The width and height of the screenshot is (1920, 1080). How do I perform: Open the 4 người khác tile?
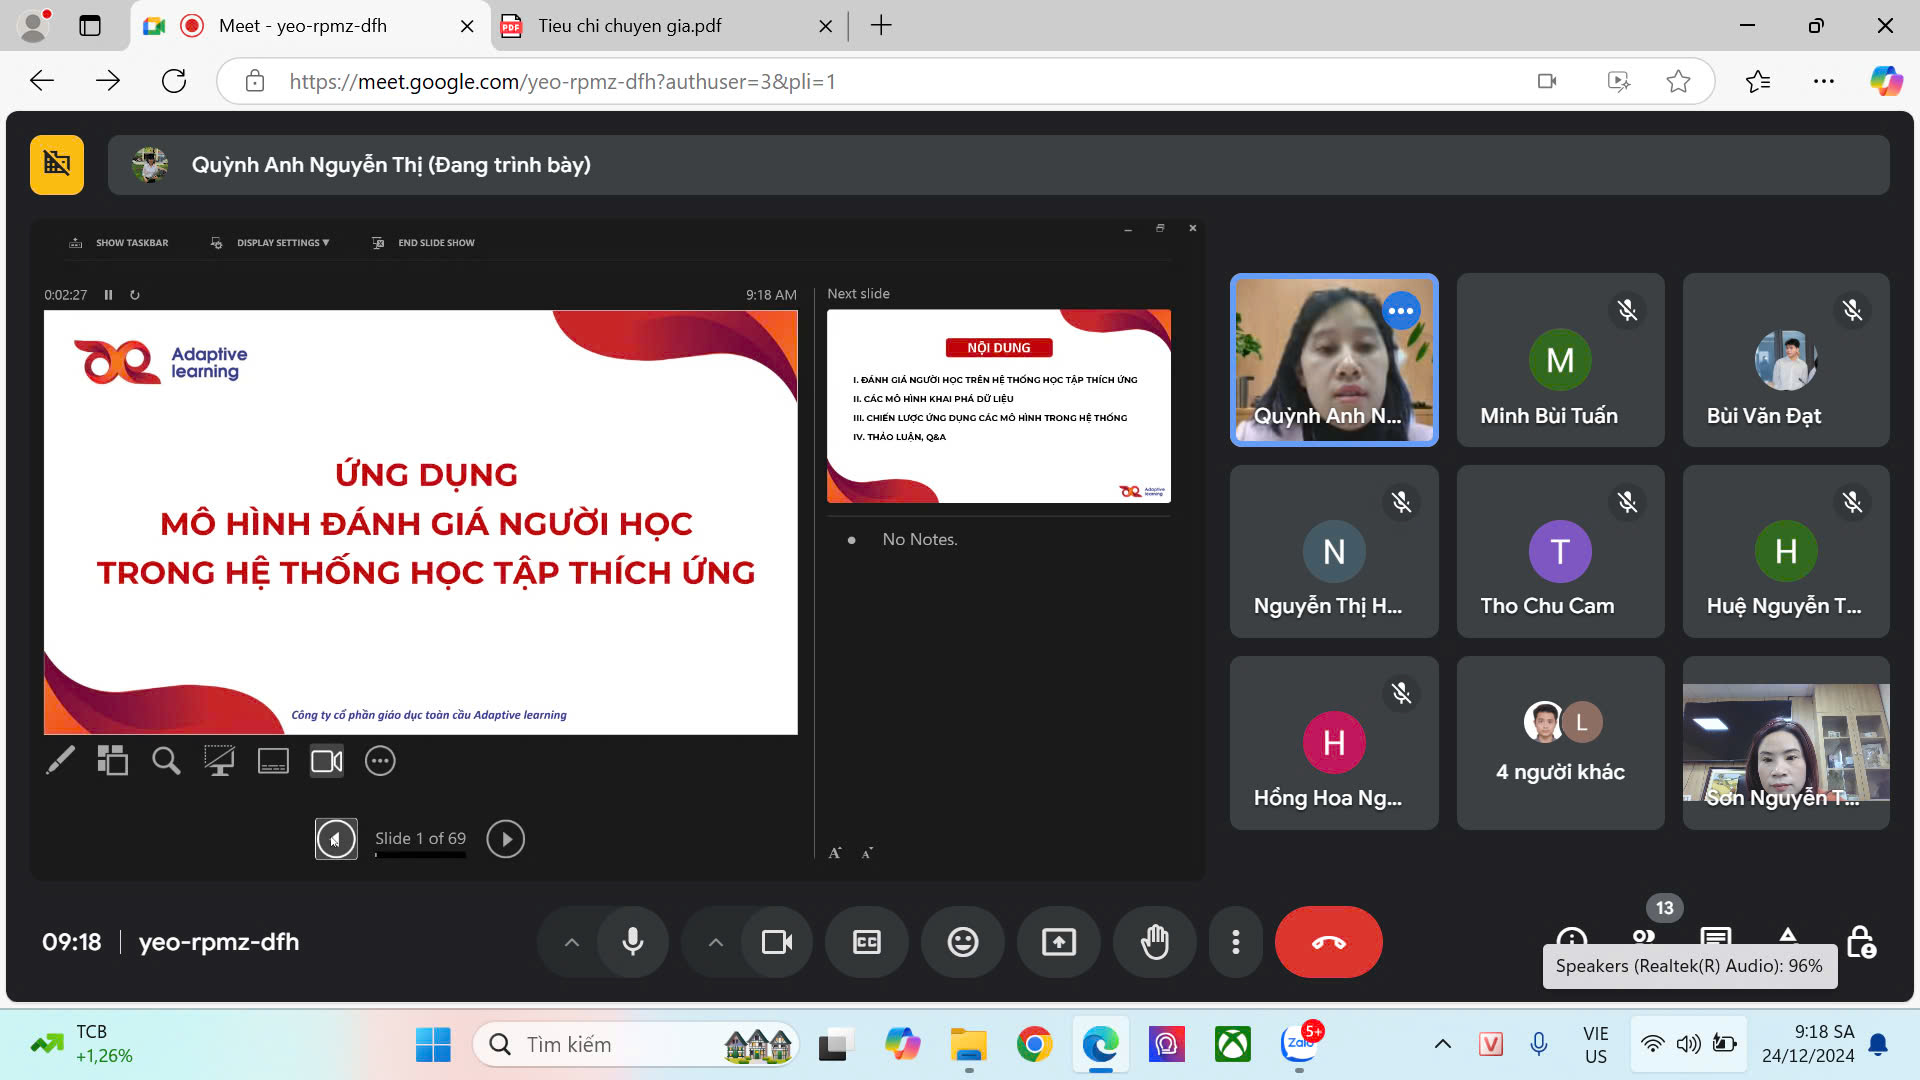1560,743
